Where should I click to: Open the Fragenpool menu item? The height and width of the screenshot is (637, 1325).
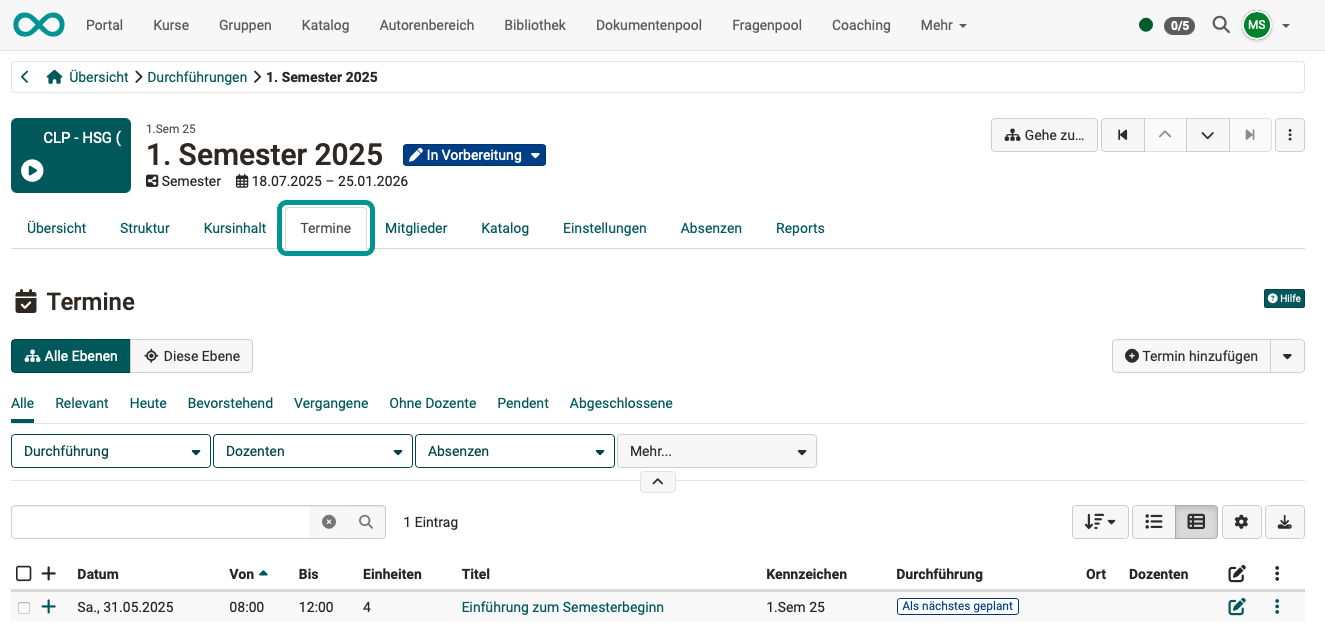click(766, 25)
